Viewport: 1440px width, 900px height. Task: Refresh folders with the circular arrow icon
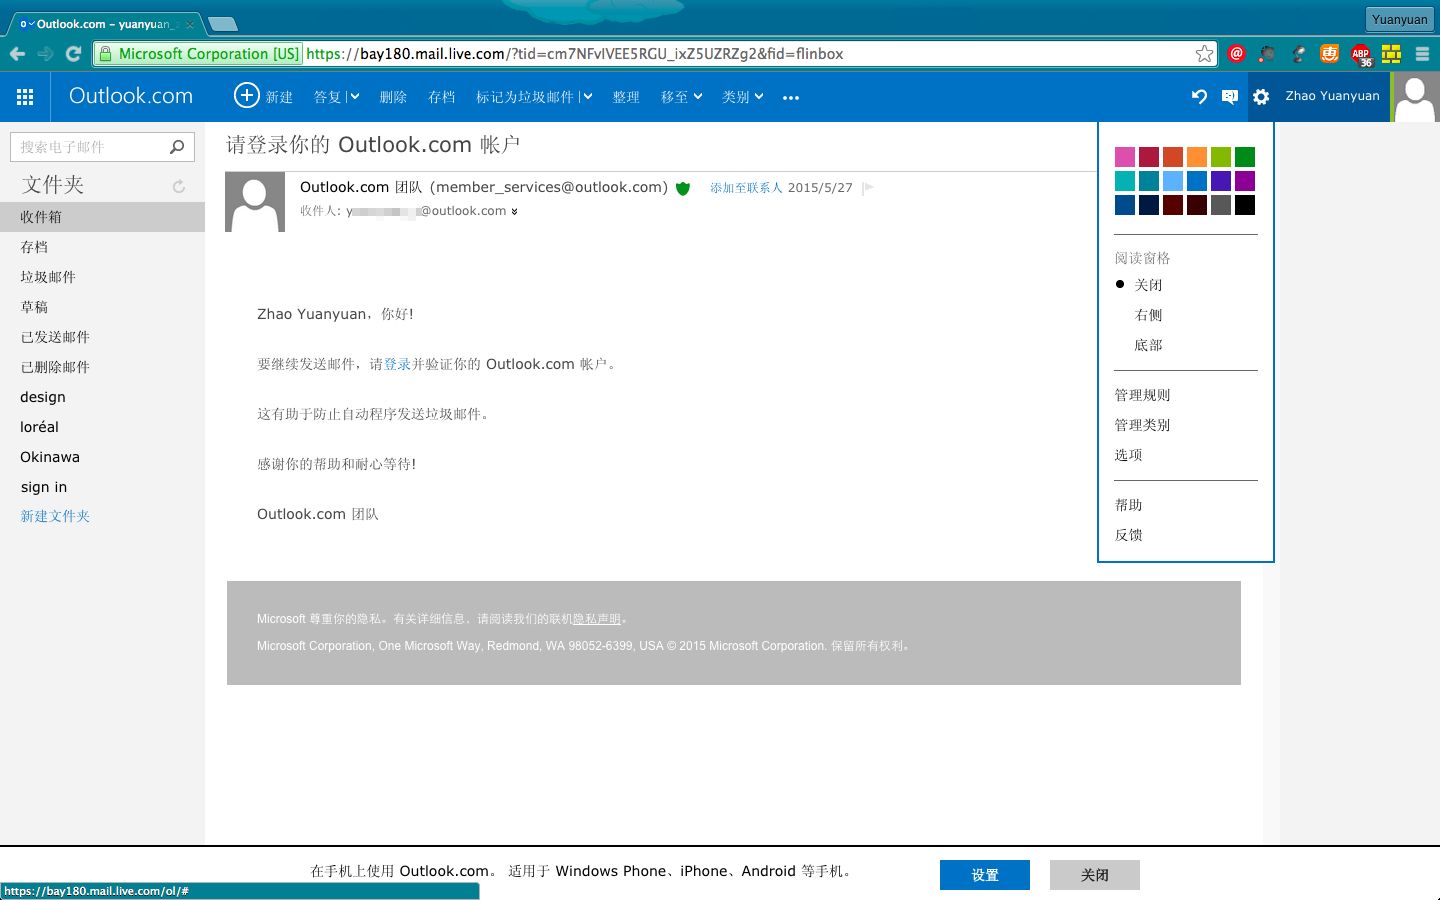(x=179, y=186)
